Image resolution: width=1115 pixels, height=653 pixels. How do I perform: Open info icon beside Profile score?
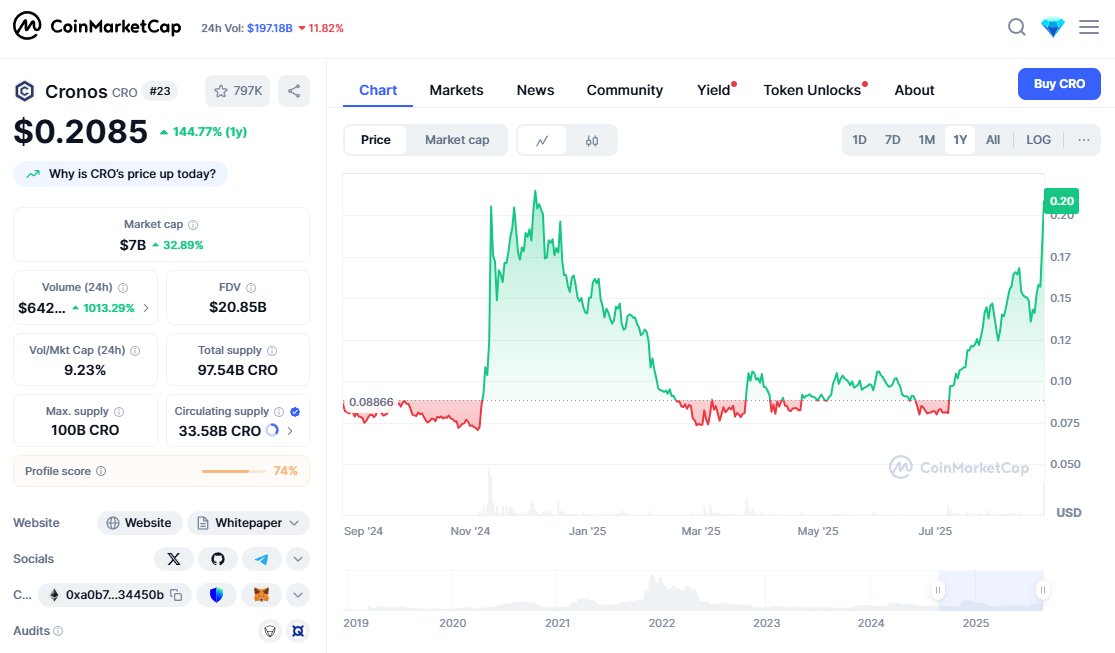101,471
